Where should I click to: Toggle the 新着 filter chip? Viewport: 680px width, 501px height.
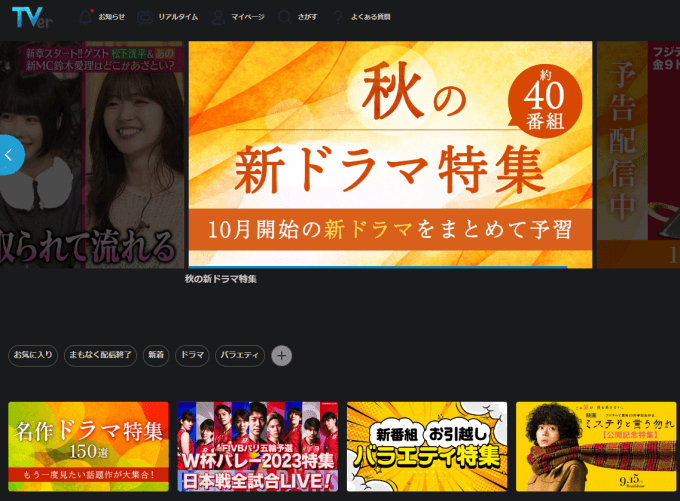click(155, 355)
